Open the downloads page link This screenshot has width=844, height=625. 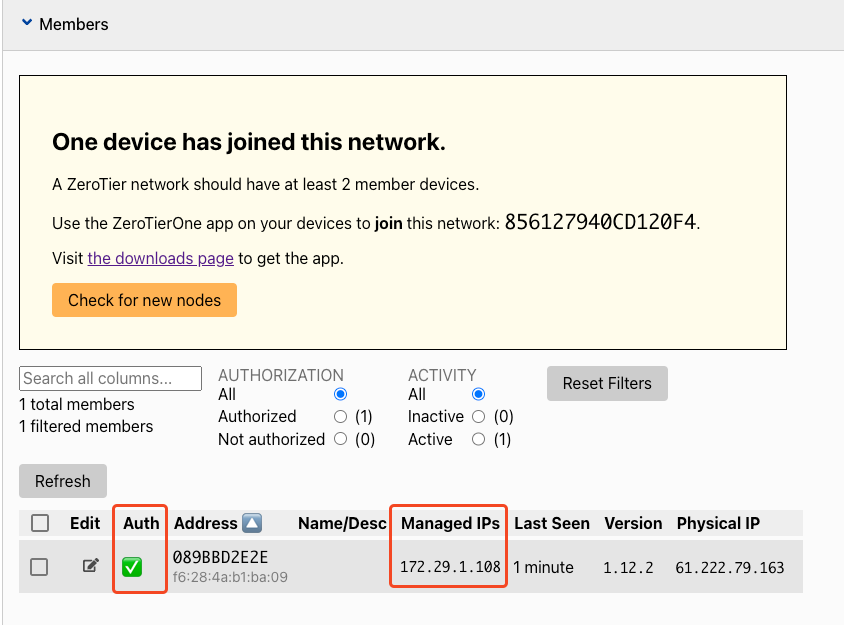[x=160, y=258]
